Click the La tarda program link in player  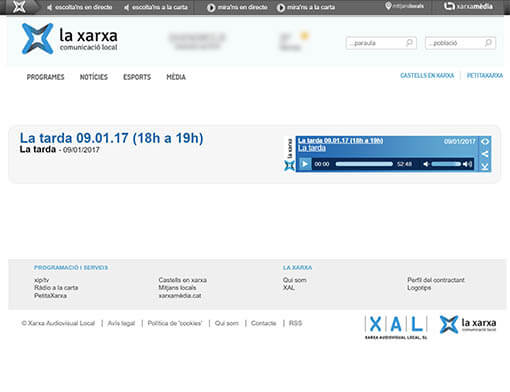[312, 148]
